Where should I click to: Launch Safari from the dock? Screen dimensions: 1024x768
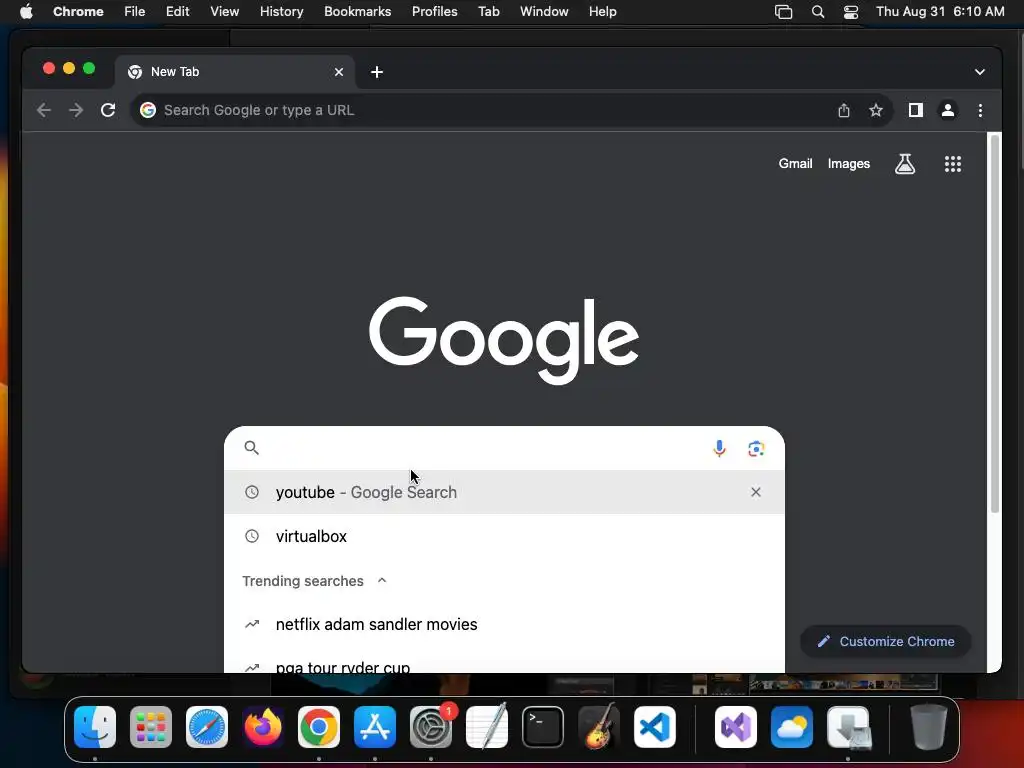pyautogui.click(x=207, y=727)
